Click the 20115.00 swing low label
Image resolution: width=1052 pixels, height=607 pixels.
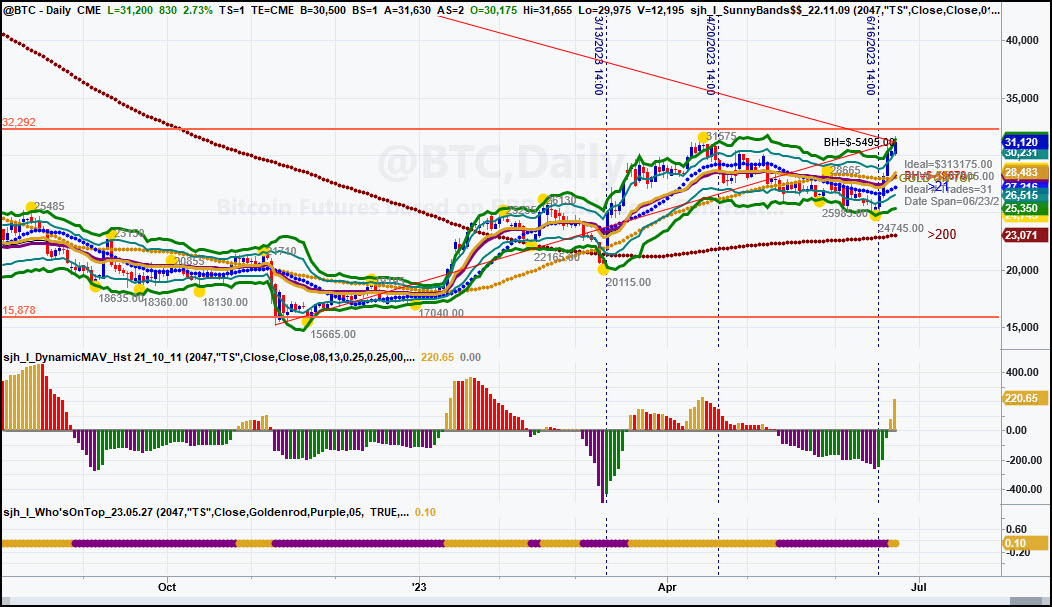tap(628, 282)
